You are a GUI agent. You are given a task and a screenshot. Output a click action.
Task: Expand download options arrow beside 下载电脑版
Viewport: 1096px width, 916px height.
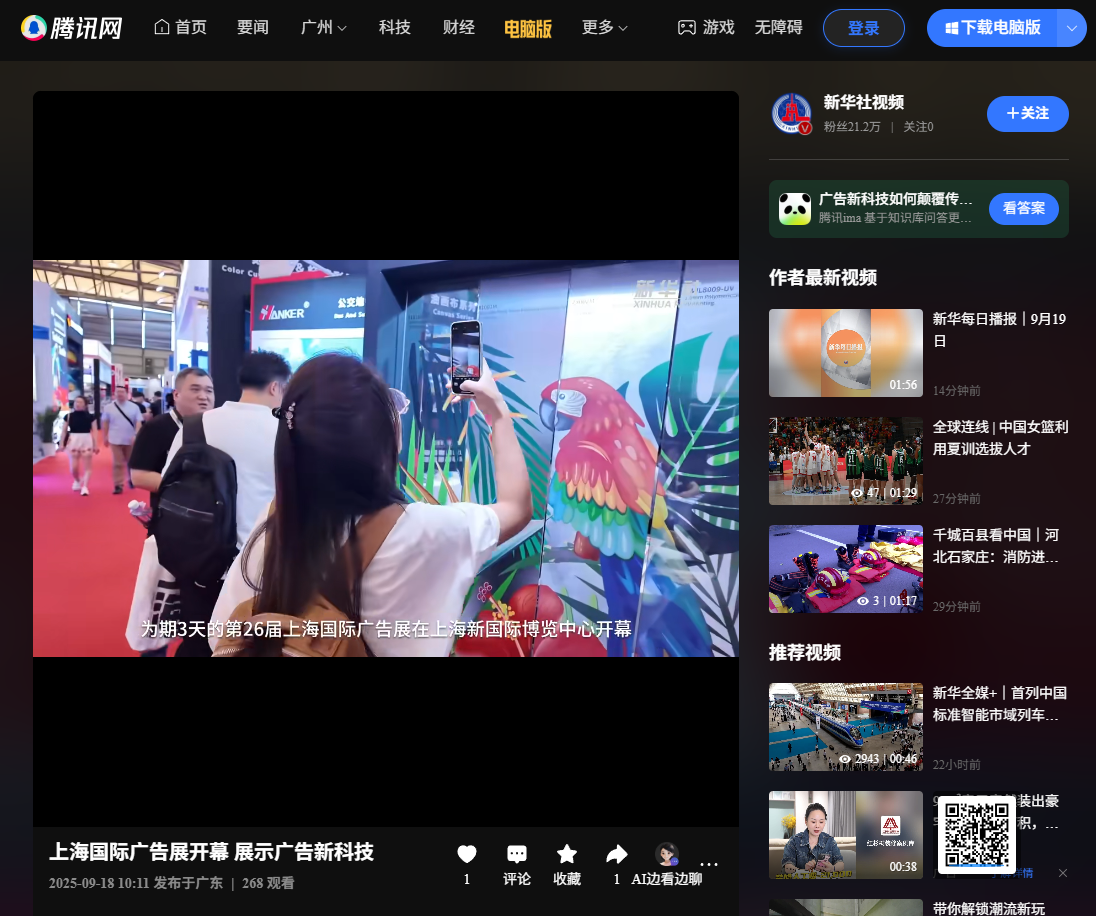point(1072,28)
